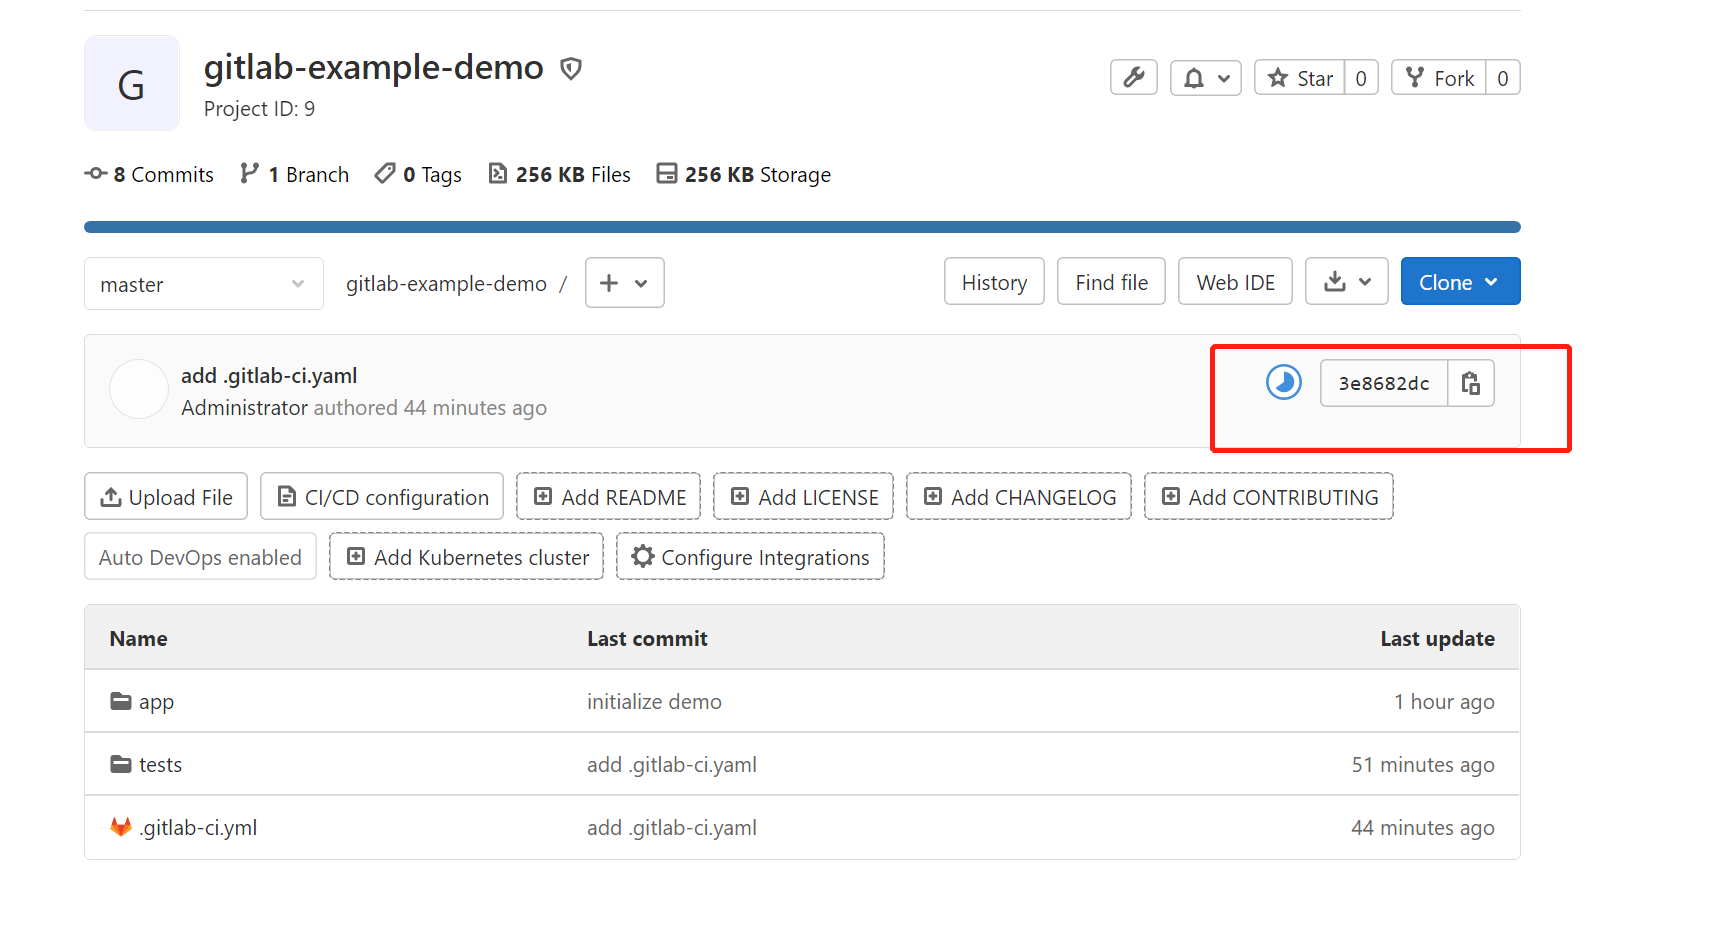Click the Project ID: 9 text
This screenshot has height=940, width=1710.
(259, 109)
